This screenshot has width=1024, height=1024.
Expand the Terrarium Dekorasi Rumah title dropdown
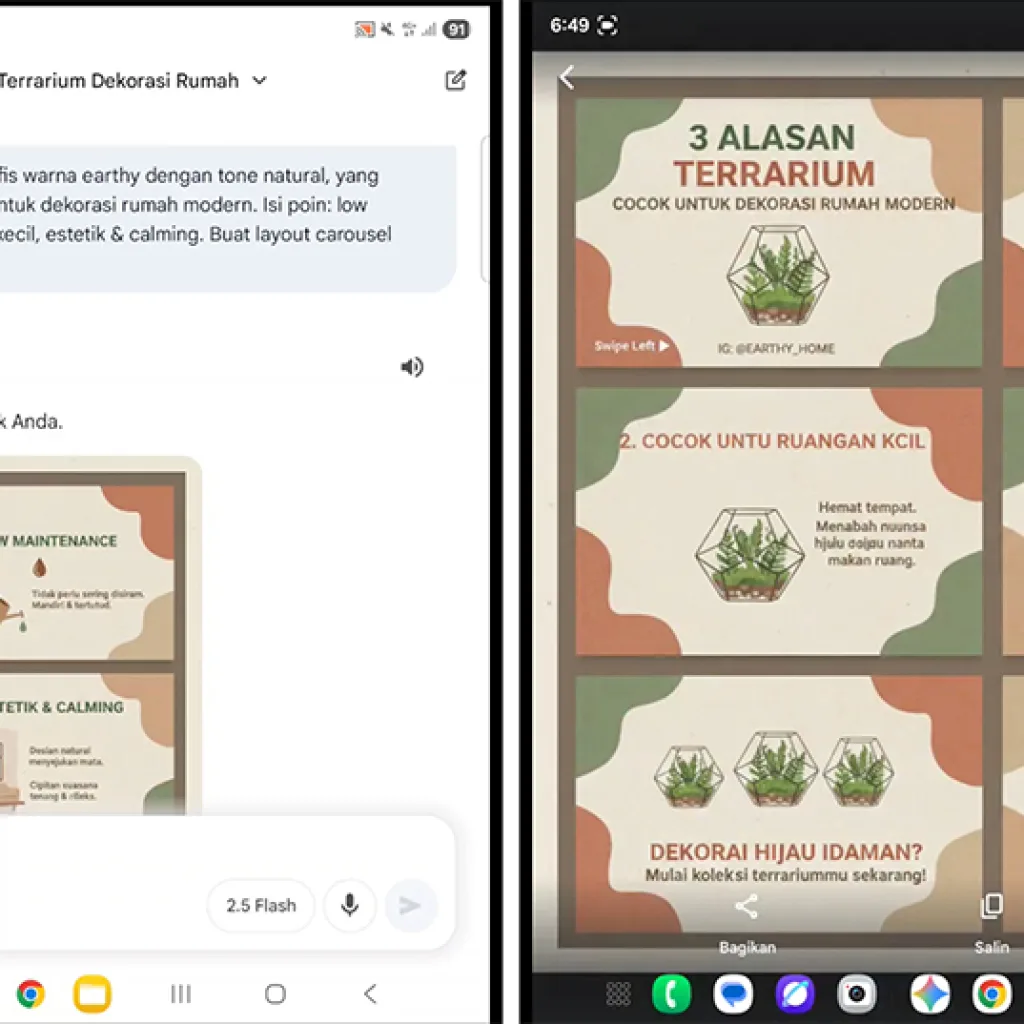259,80
